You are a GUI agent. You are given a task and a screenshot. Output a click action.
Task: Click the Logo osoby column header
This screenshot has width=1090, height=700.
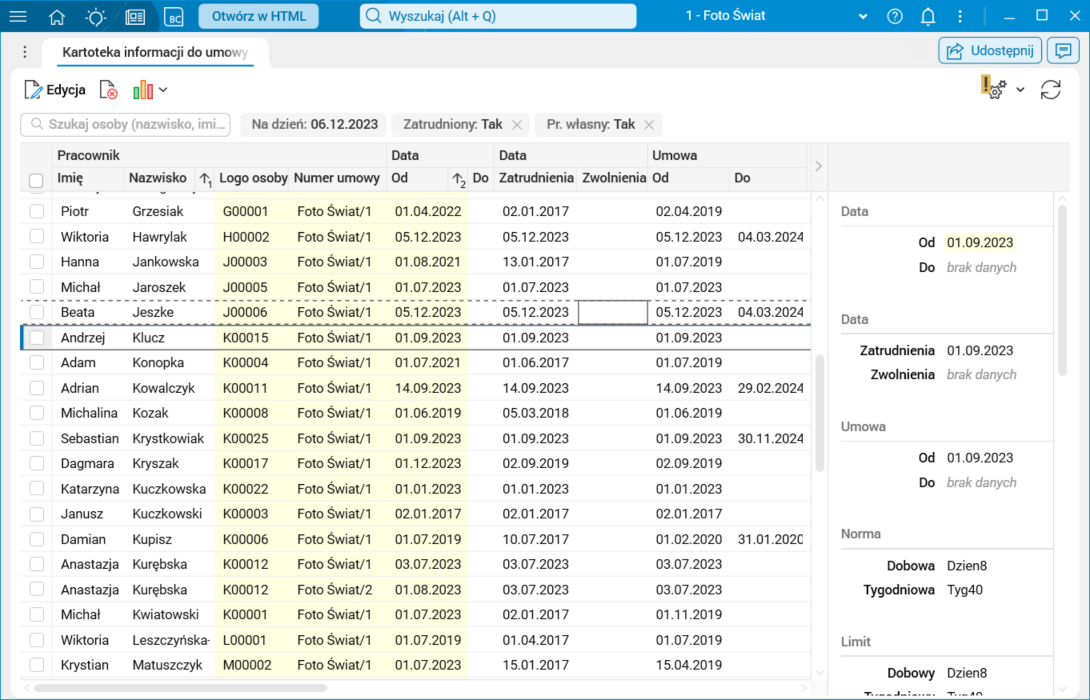coord(253,178)
